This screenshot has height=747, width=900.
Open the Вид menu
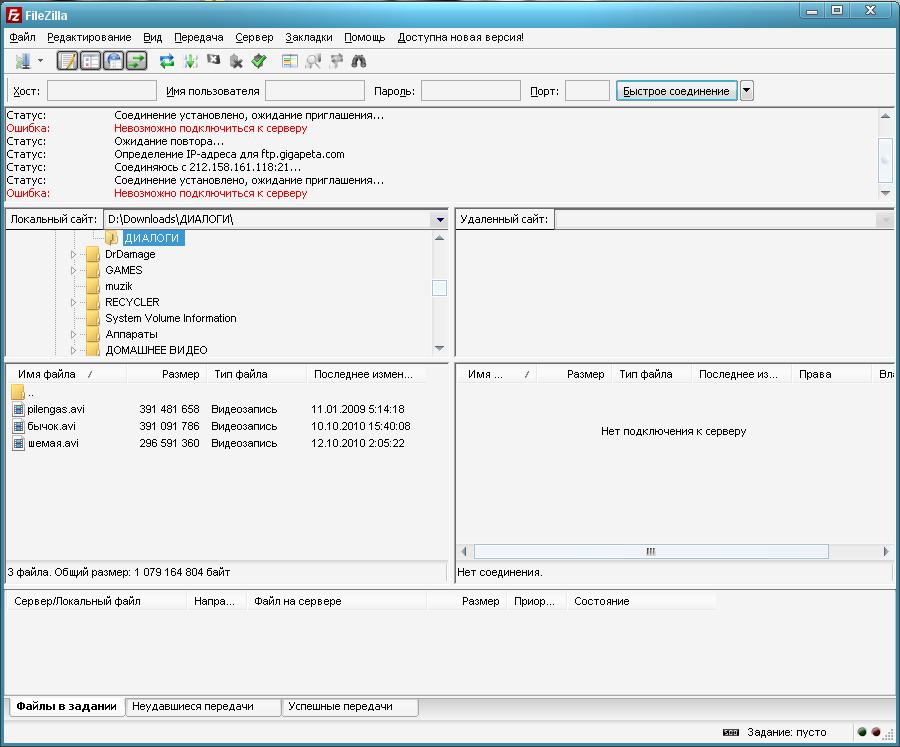(153, 37)
